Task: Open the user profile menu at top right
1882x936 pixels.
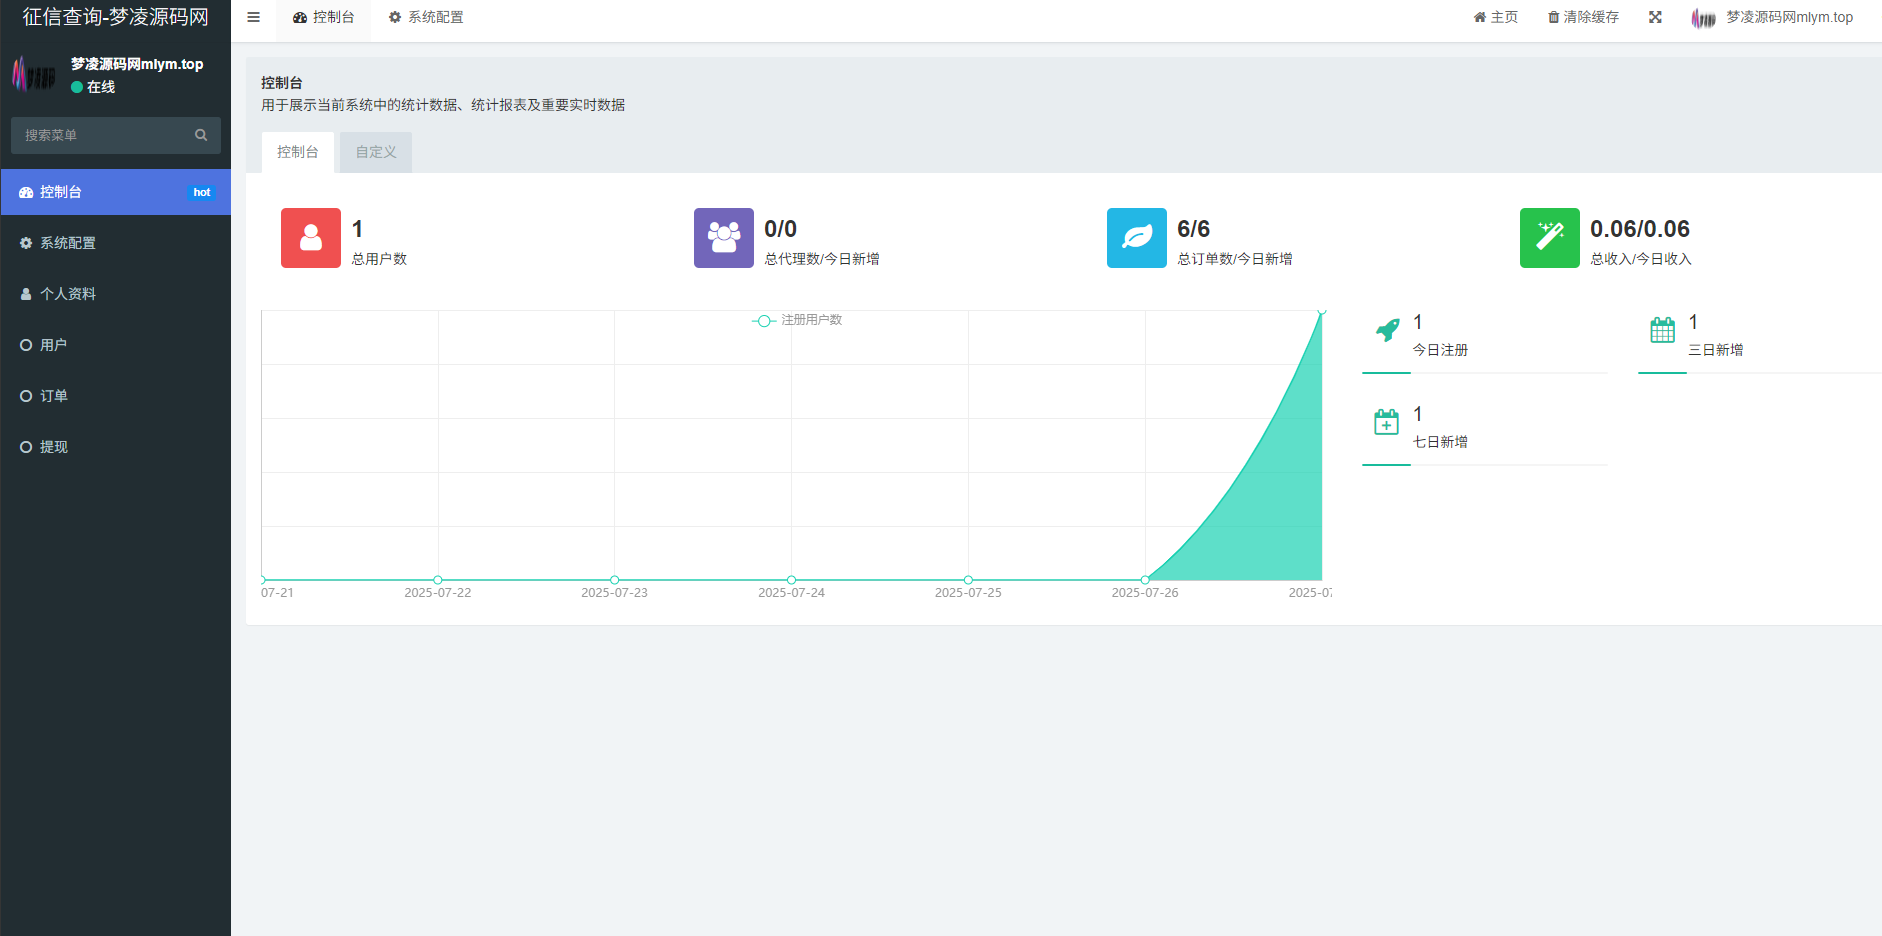Action: 1772,17
